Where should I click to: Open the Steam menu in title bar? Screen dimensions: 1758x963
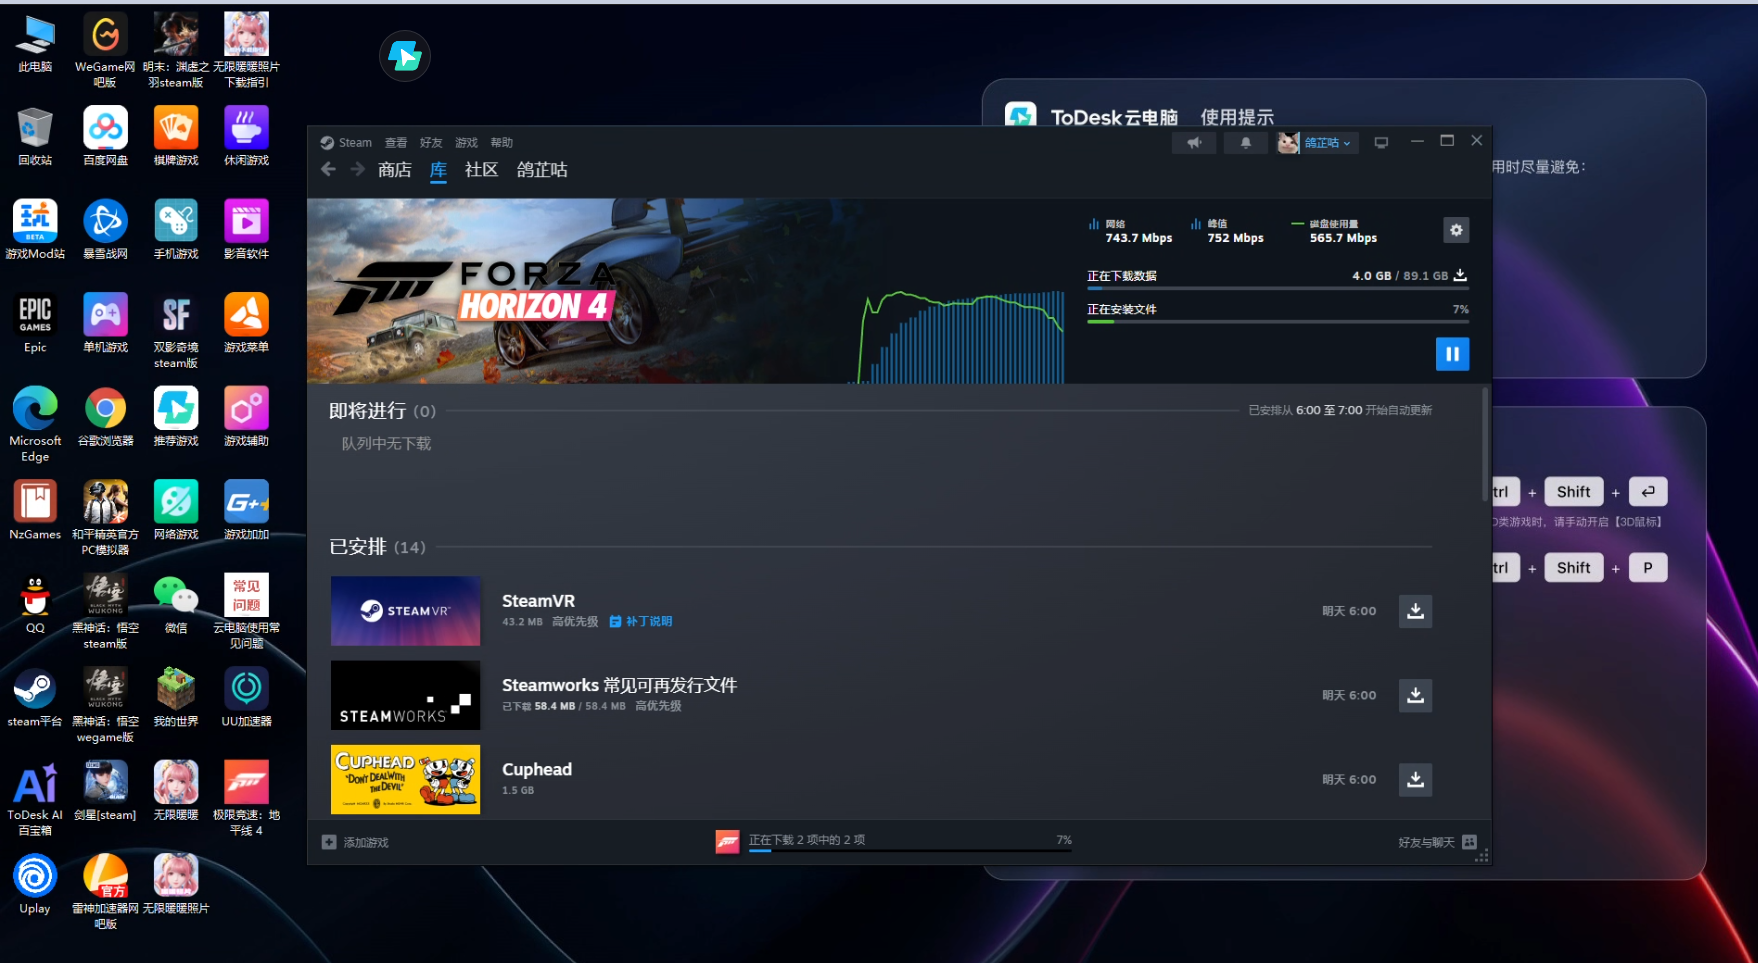pyautogui.click(x=346, y=143)
